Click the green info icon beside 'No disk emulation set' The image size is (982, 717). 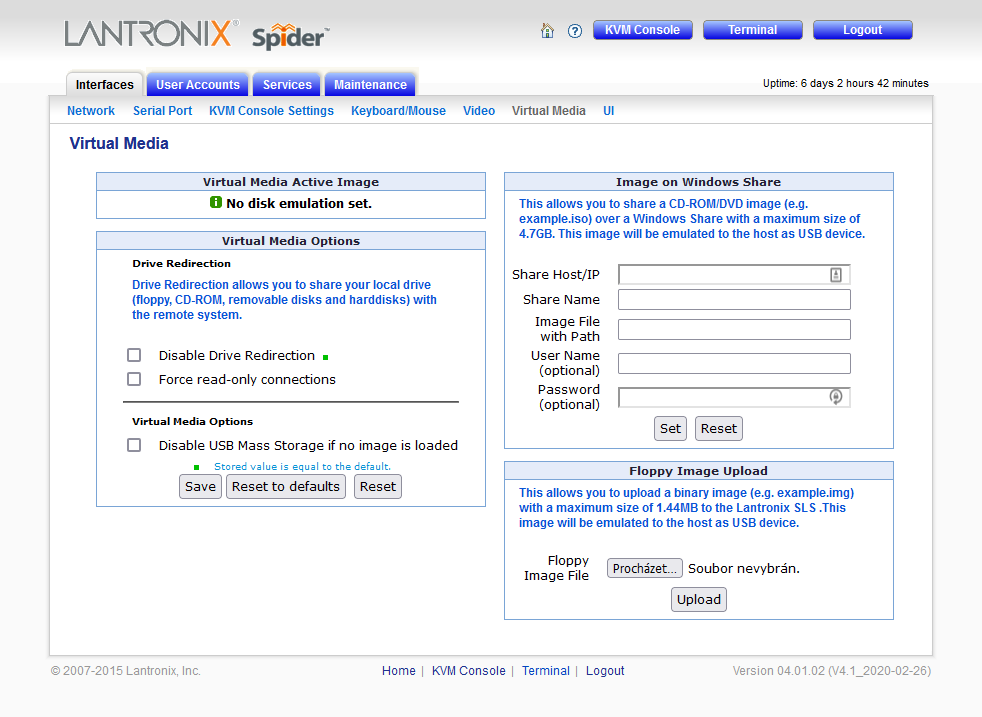pyautogui.click(x=216, y=203)
